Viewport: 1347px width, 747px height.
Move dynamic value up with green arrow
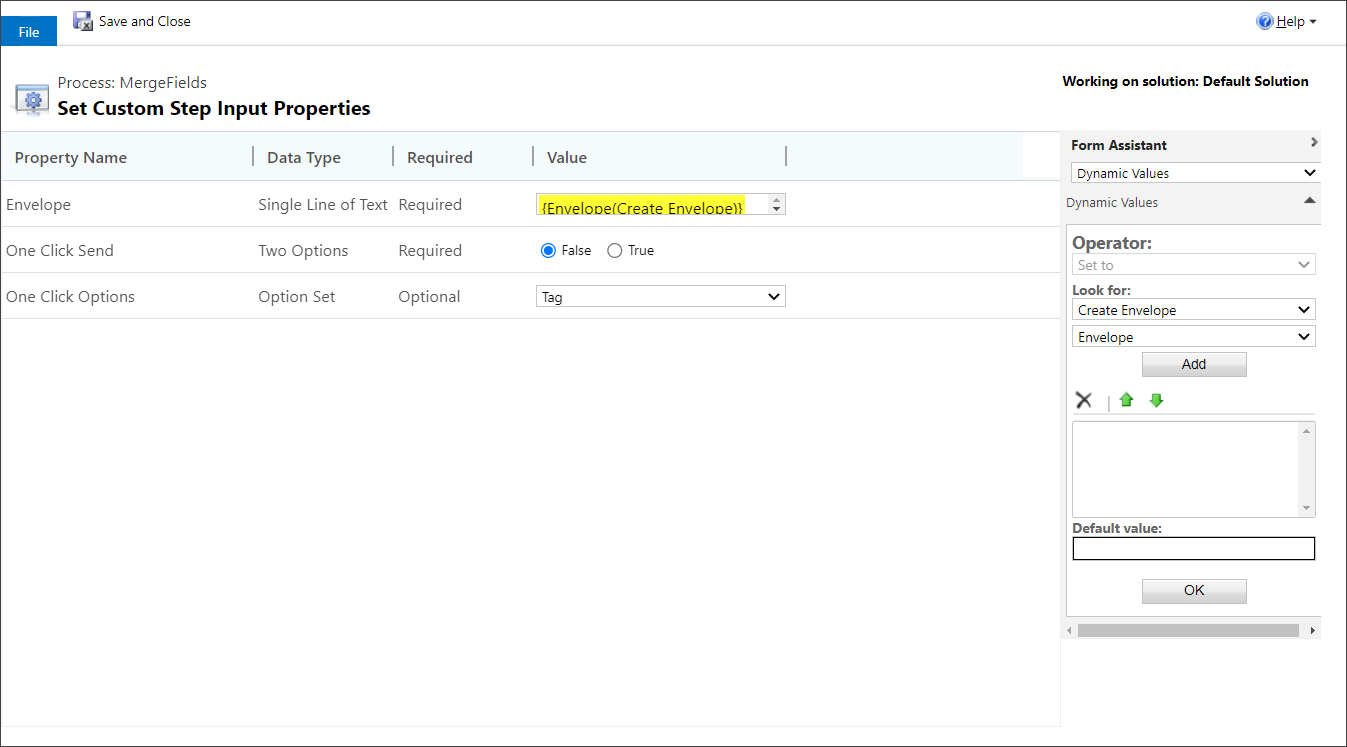1126,399
